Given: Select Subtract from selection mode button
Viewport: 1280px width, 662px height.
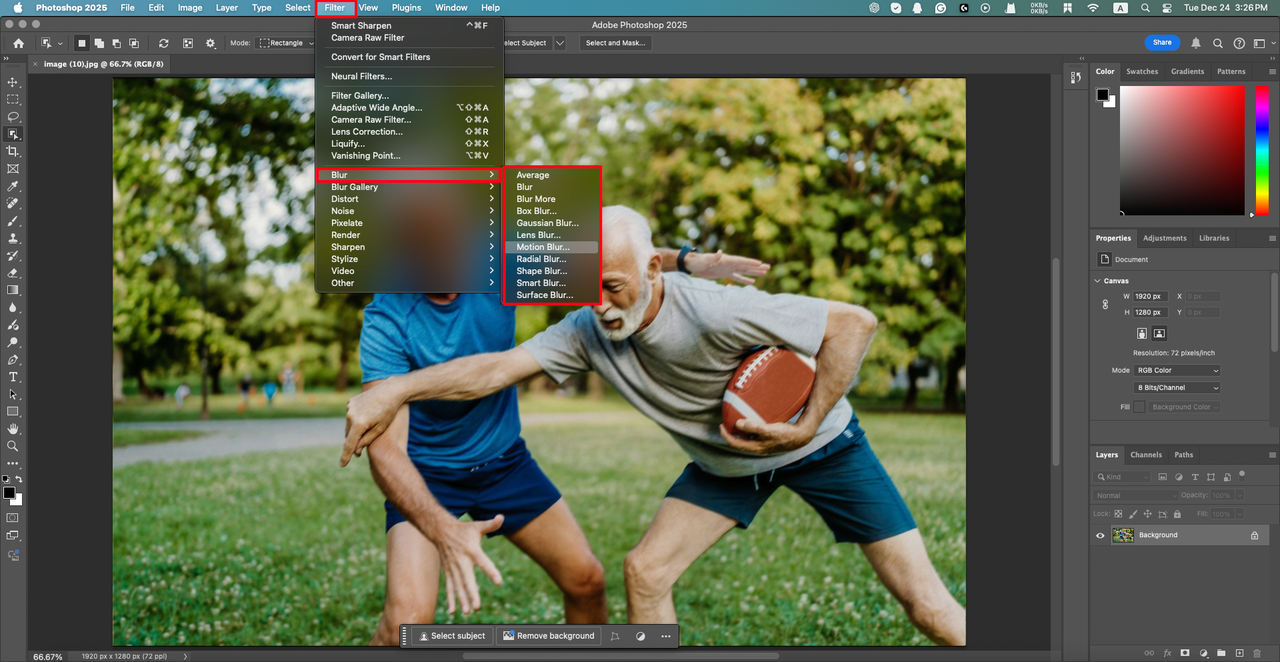Looking at the screenshot, I should [x=117, y=43].
